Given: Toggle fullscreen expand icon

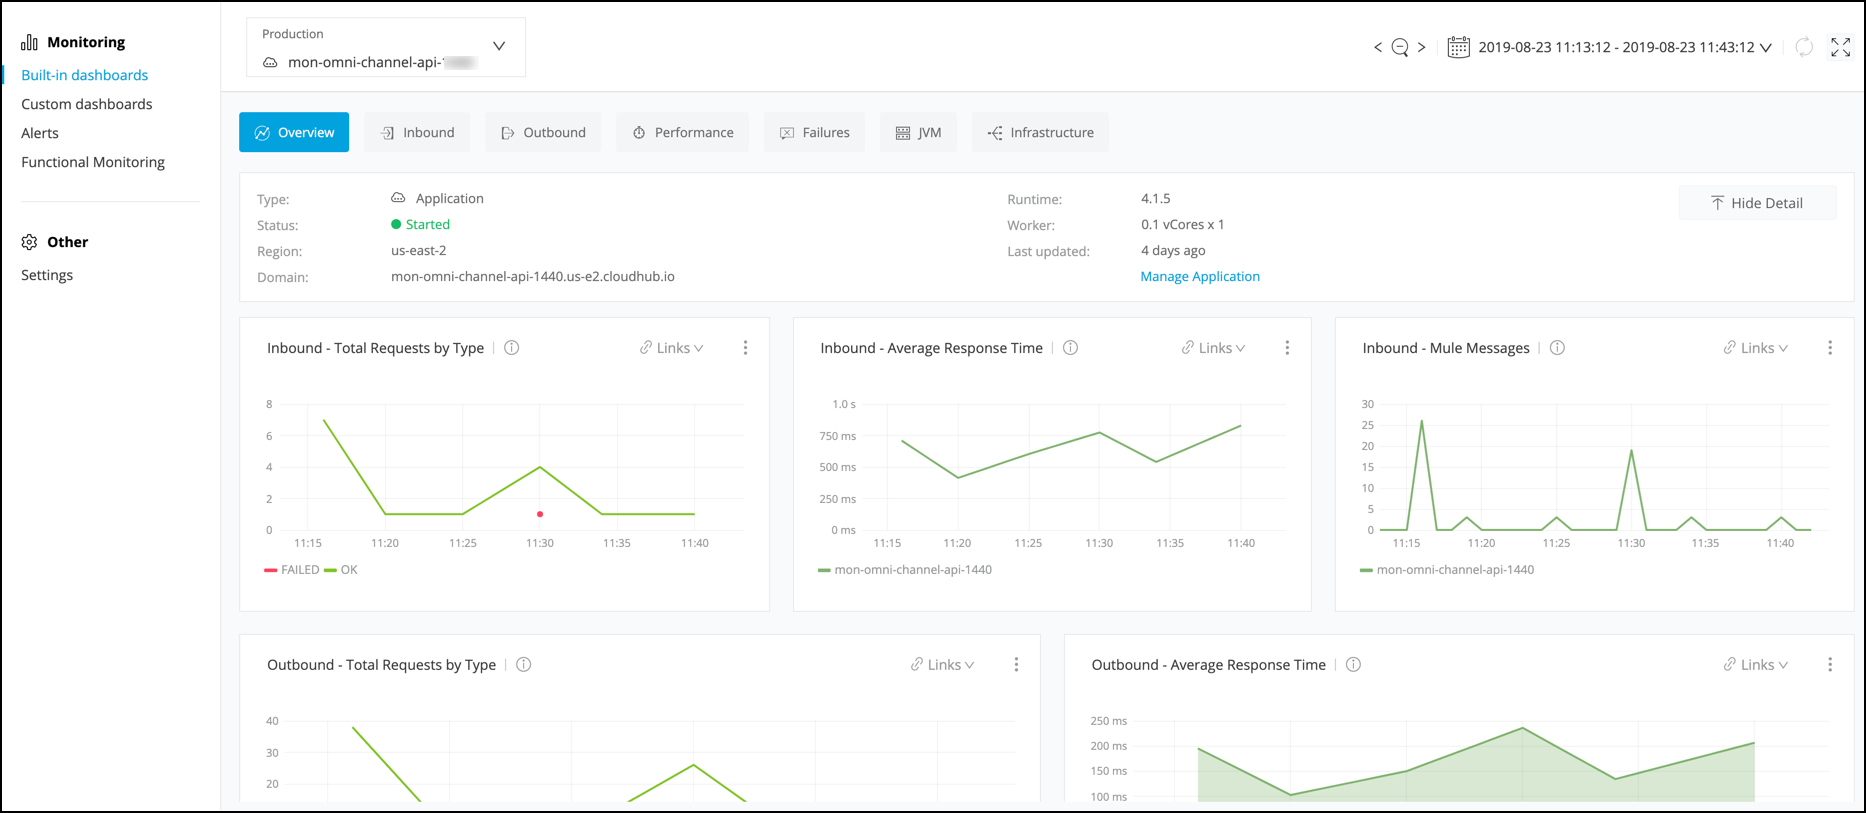Looking at the screenshot, I should pos(1840,47).
